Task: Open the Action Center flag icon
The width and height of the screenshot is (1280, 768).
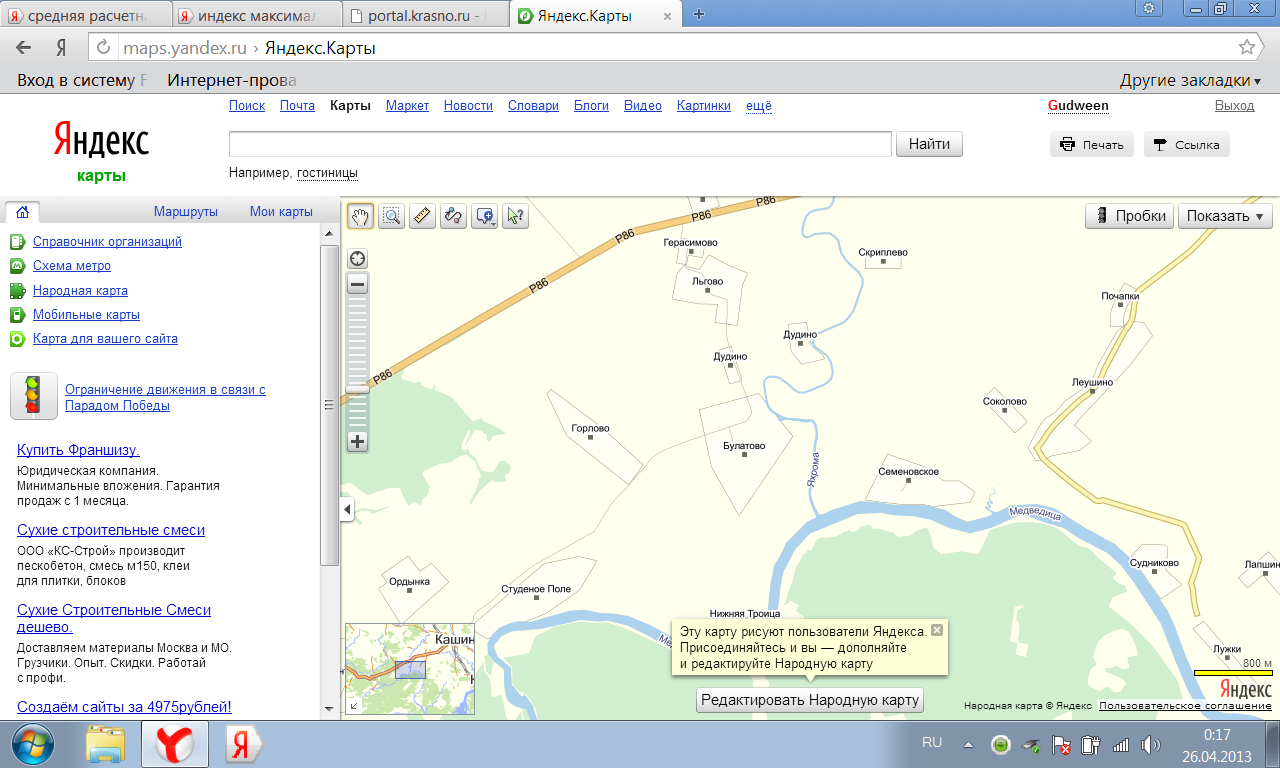Action: 1060,745
